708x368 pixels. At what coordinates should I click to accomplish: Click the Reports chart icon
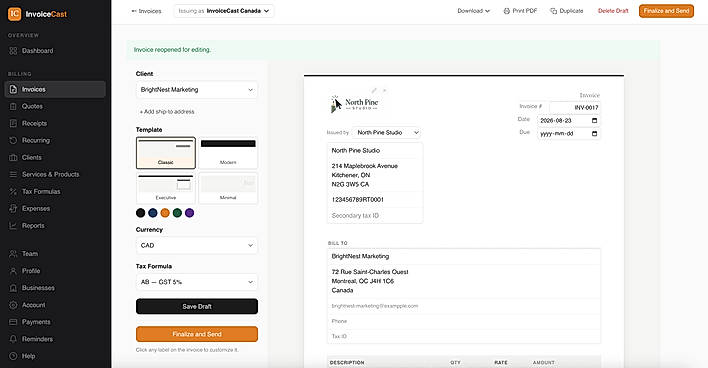click(13, 226)
